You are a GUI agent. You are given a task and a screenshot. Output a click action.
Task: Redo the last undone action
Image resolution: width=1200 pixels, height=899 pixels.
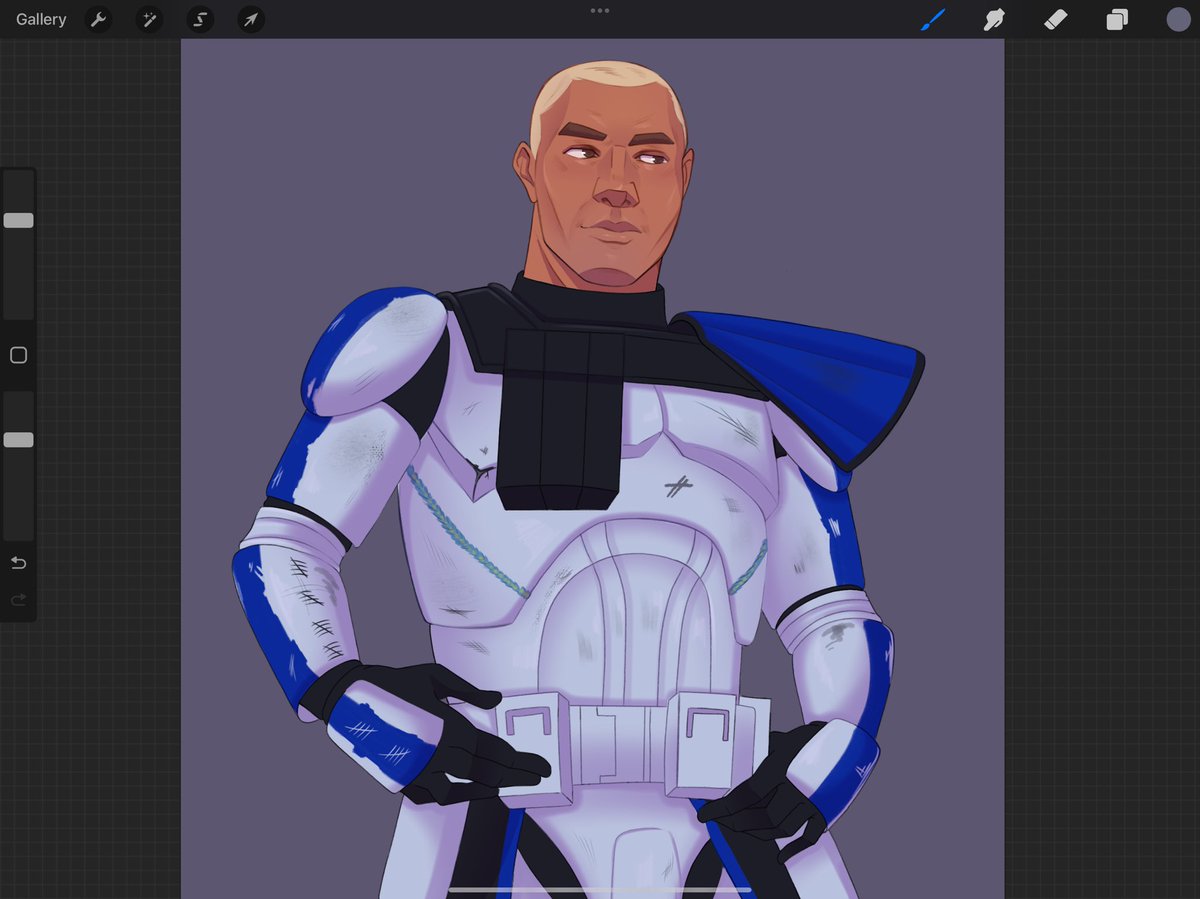pyautogui.click(x=18, y=600)
